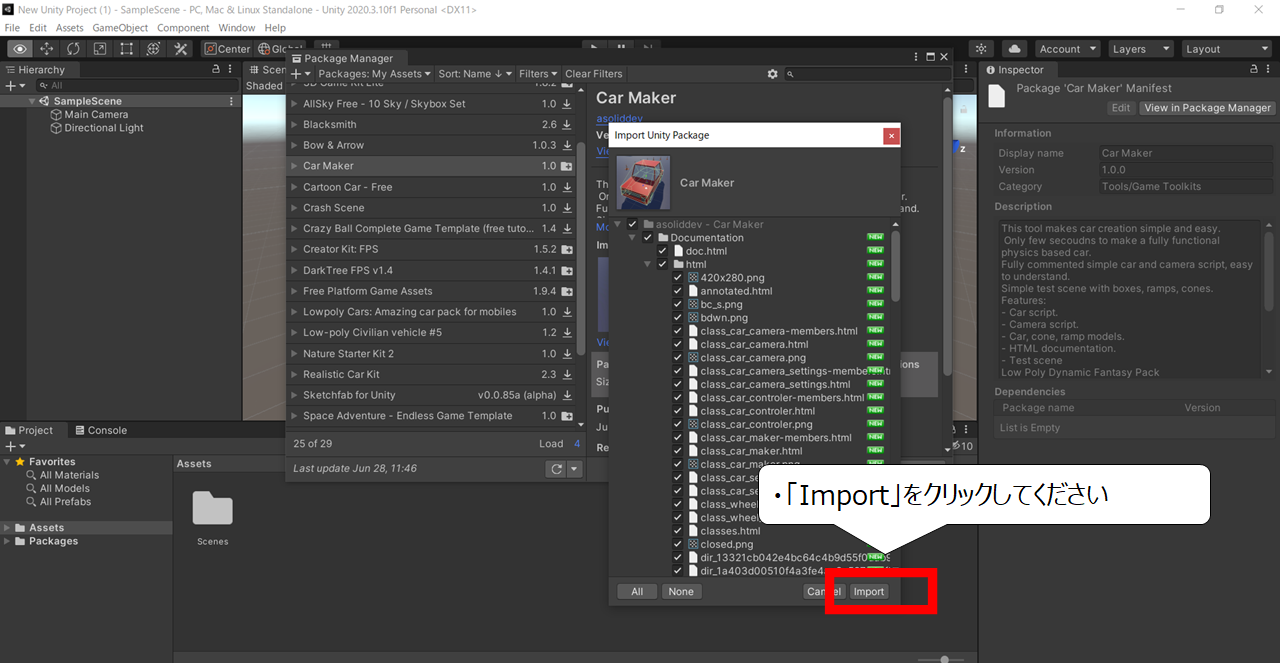Select Directional Light in the Hierarchy
Image resolution: width=1280 pixels, height=663 pixels.
[104, 128]
